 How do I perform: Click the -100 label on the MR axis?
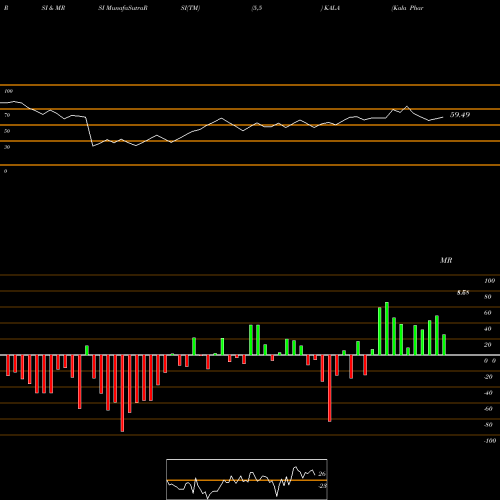click(490, 441)
